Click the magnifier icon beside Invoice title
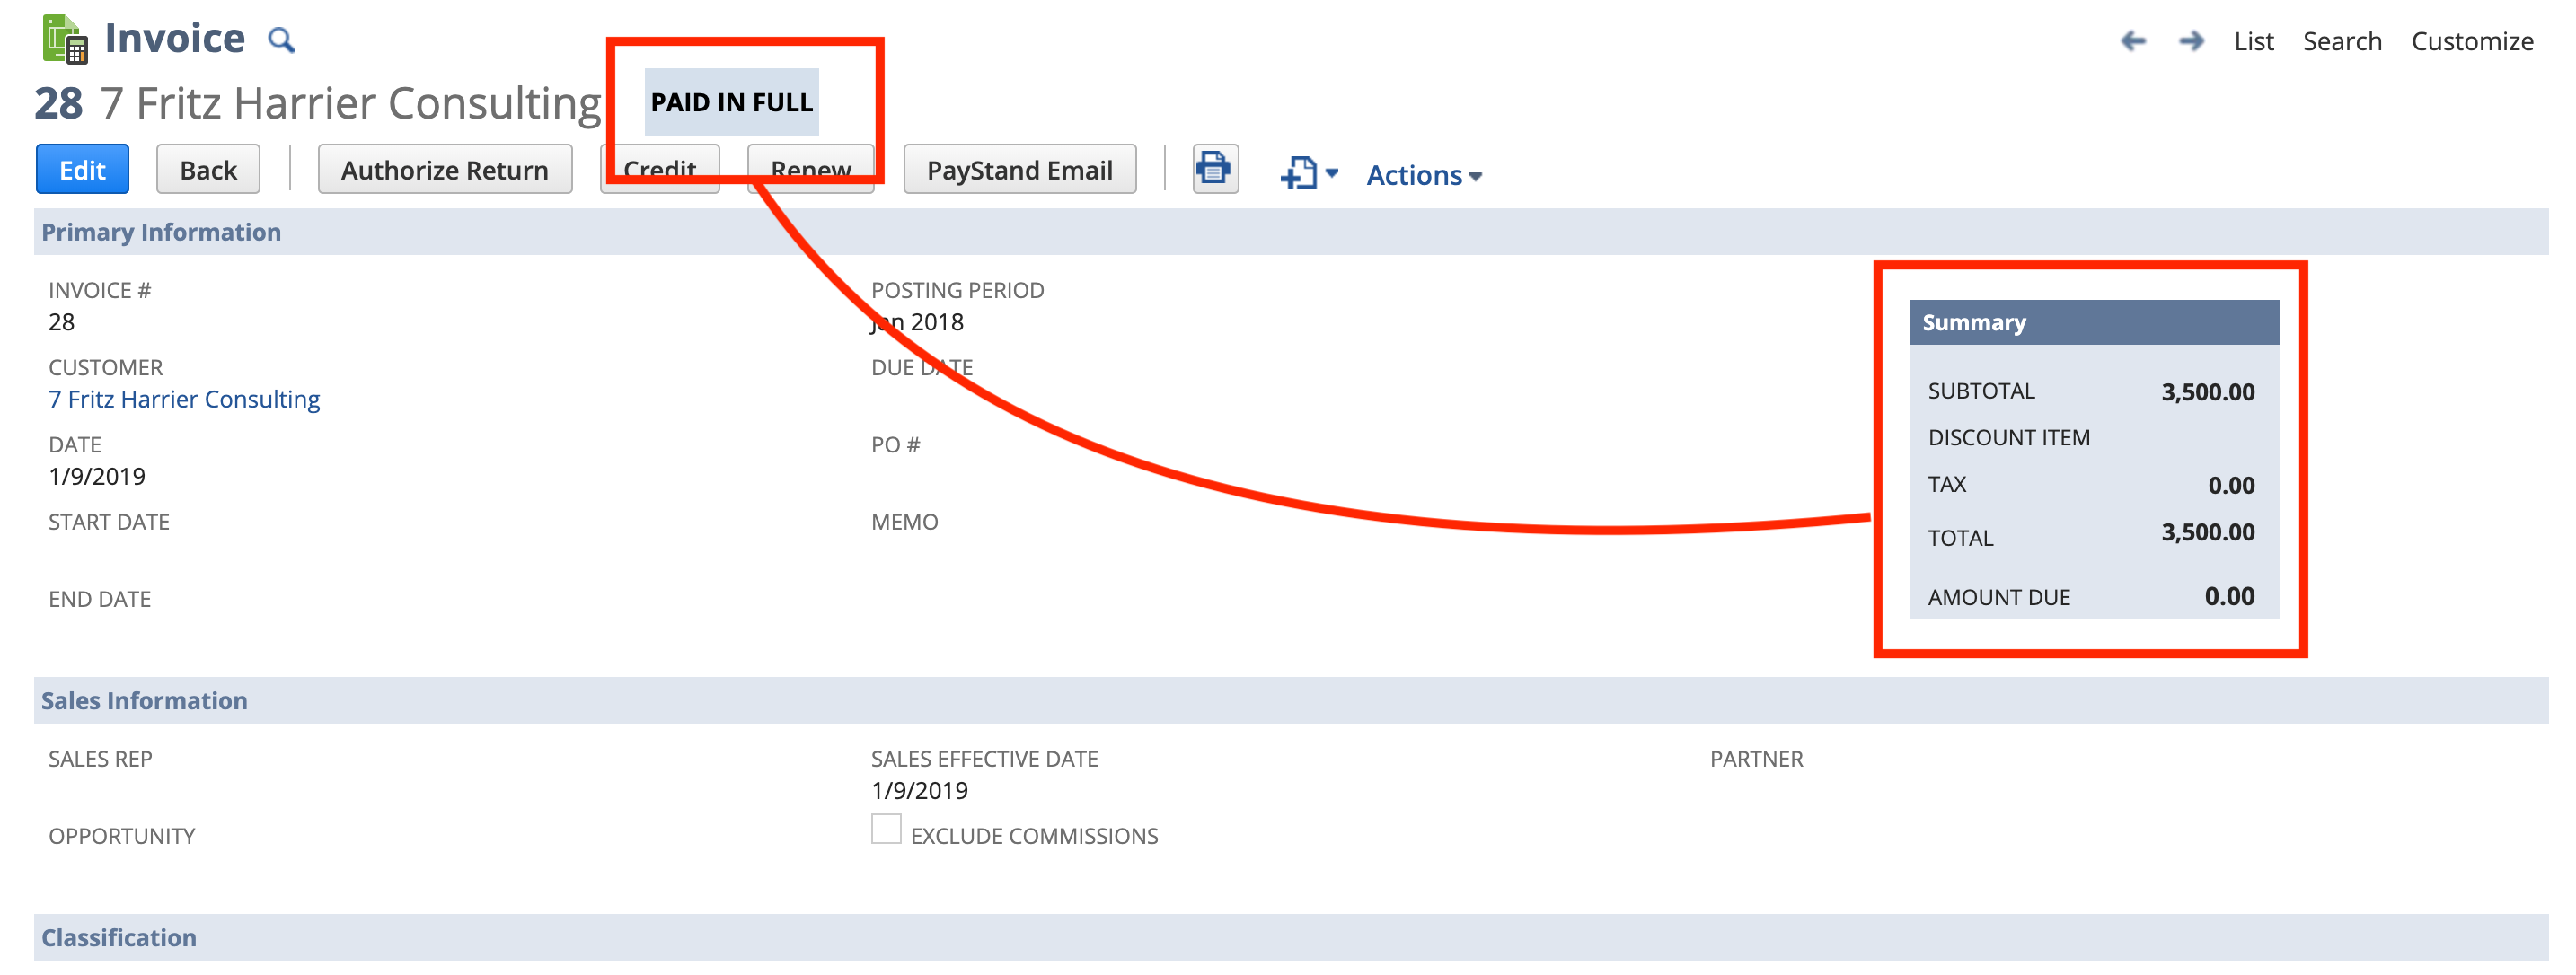Viewport: 2576px width, 975px height. click(282, 40)
